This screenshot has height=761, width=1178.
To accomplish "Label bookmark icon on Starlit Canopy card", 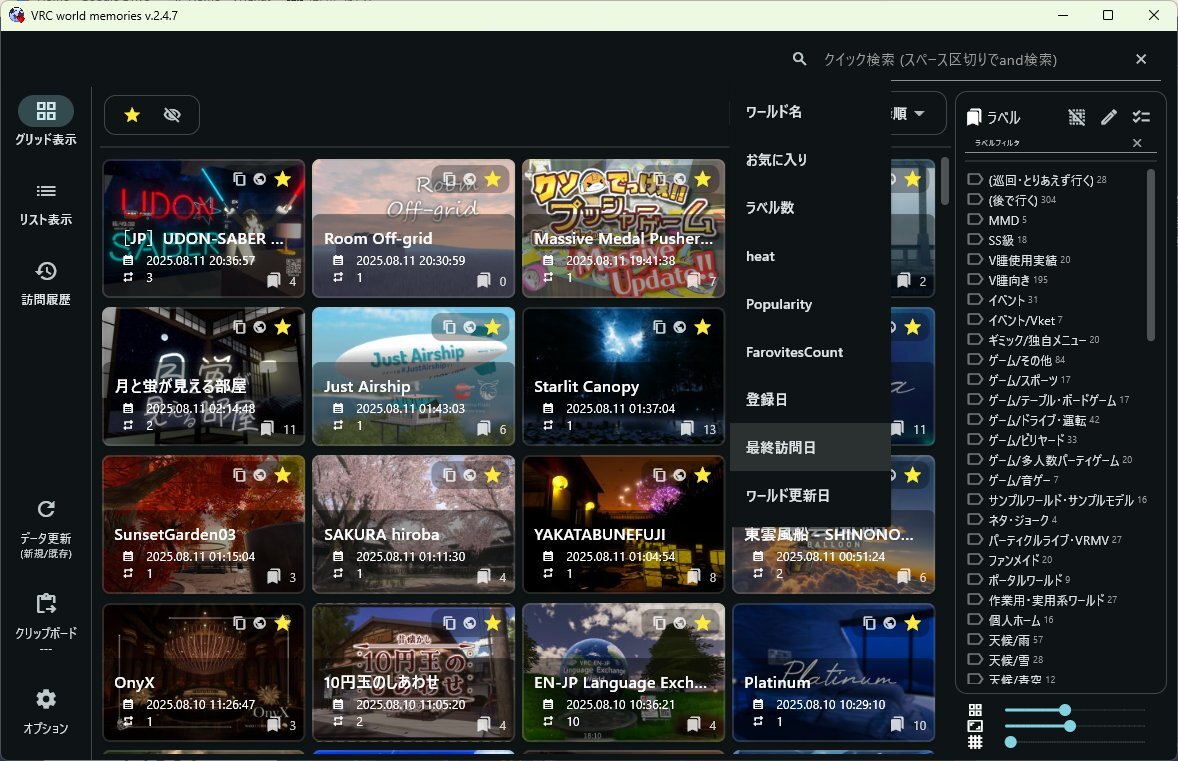I will [687, 428].
